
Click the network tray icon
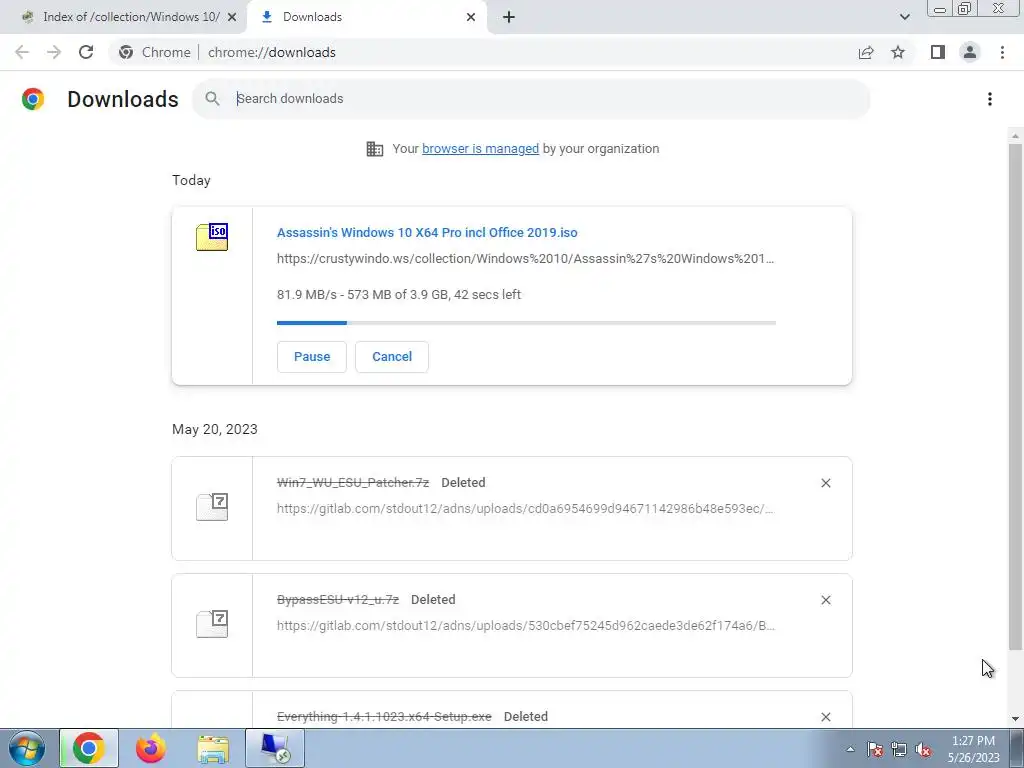(x=899, y=749)
